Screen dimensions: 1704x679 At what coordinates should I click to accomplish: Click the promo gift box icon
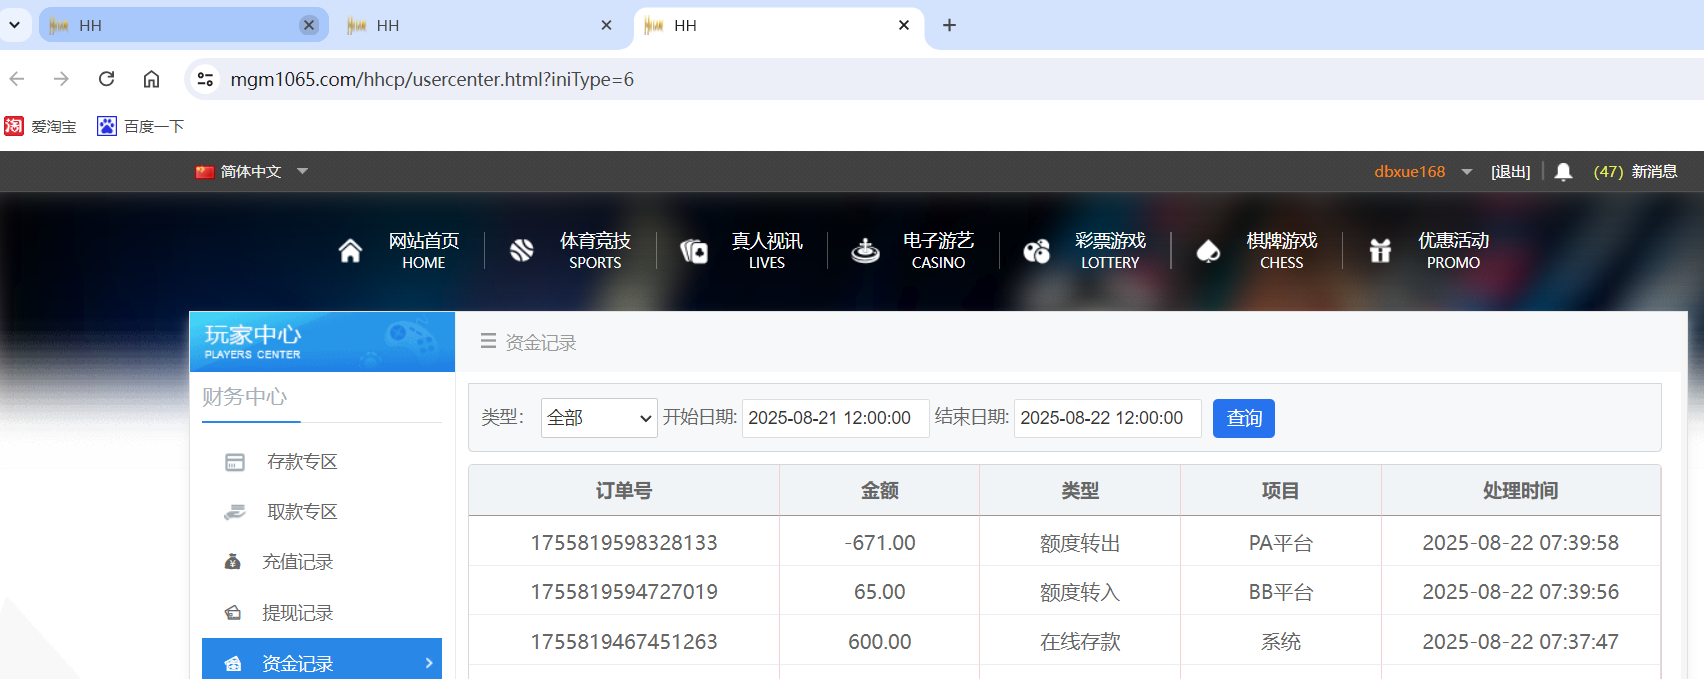pos(1380,251)
